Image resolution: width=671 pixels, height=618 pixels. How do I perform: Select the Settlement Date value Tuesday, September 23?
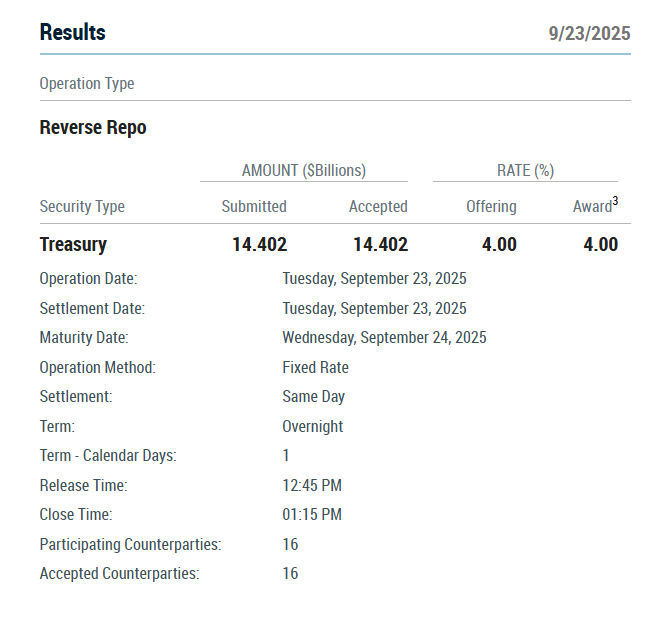coord(374,309)
